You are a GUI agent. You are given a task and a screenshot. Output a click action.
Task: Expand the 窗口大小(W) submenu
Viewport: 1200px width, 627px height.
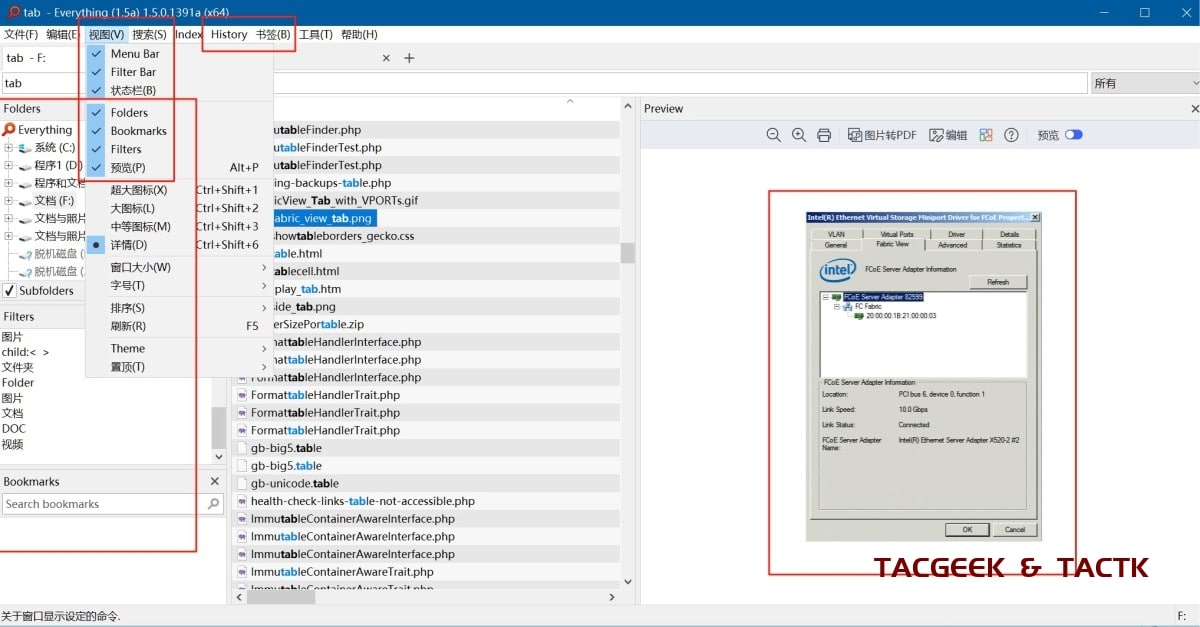point(140,267)
